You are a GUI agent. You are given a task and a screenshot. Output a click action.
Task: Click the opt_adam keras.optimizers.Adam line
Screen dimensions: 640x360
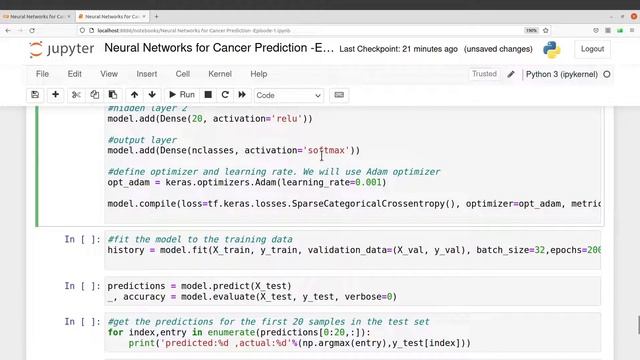[247, 182]
